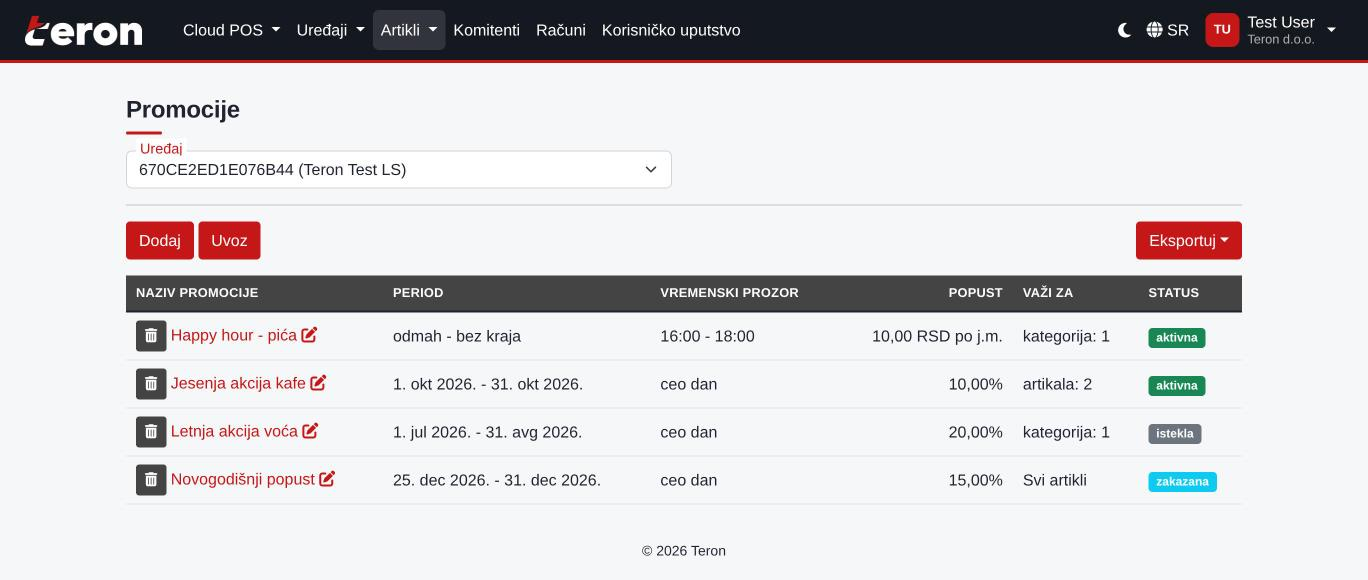This screenshot has width=1368, height=580.
Task: Click '1. jul 2026. - 31. avg 2026.' period
Action: [487, 432]
